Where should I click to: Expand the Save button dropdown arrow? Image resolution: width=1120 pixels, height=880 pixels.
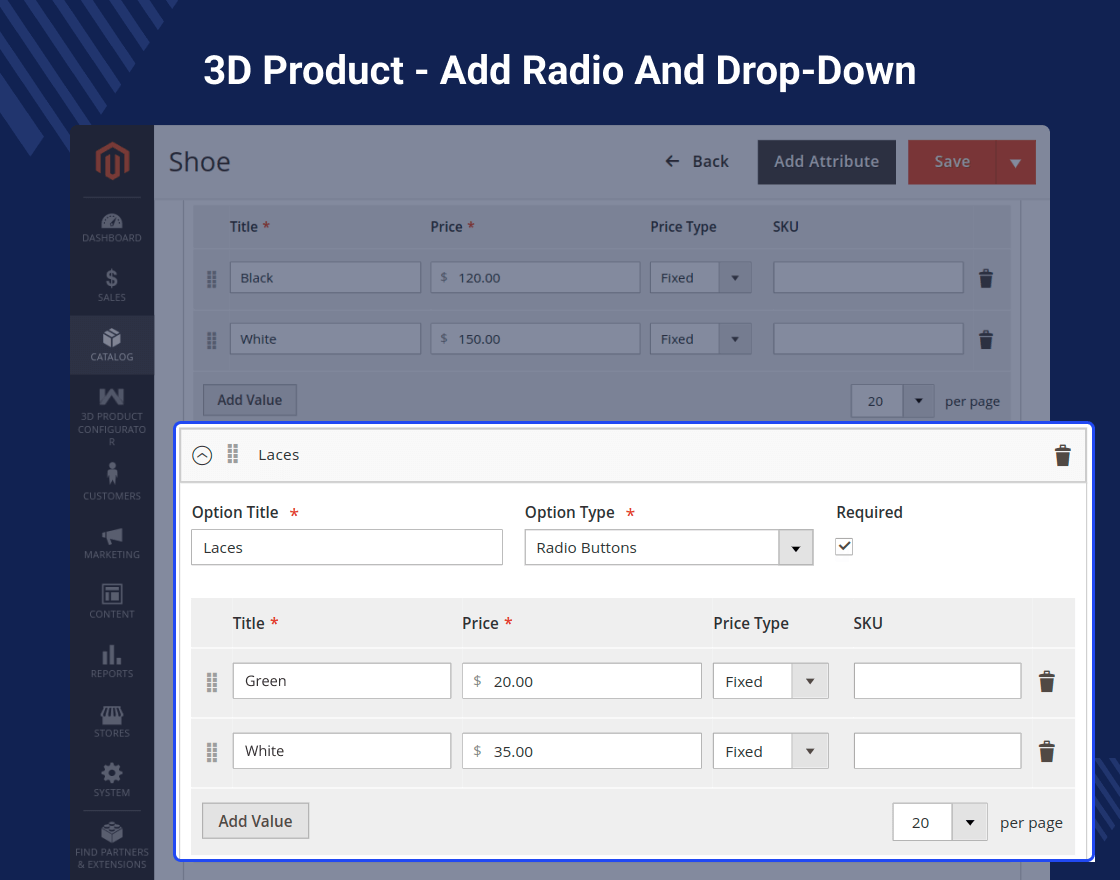click(x=1015, y=163)
